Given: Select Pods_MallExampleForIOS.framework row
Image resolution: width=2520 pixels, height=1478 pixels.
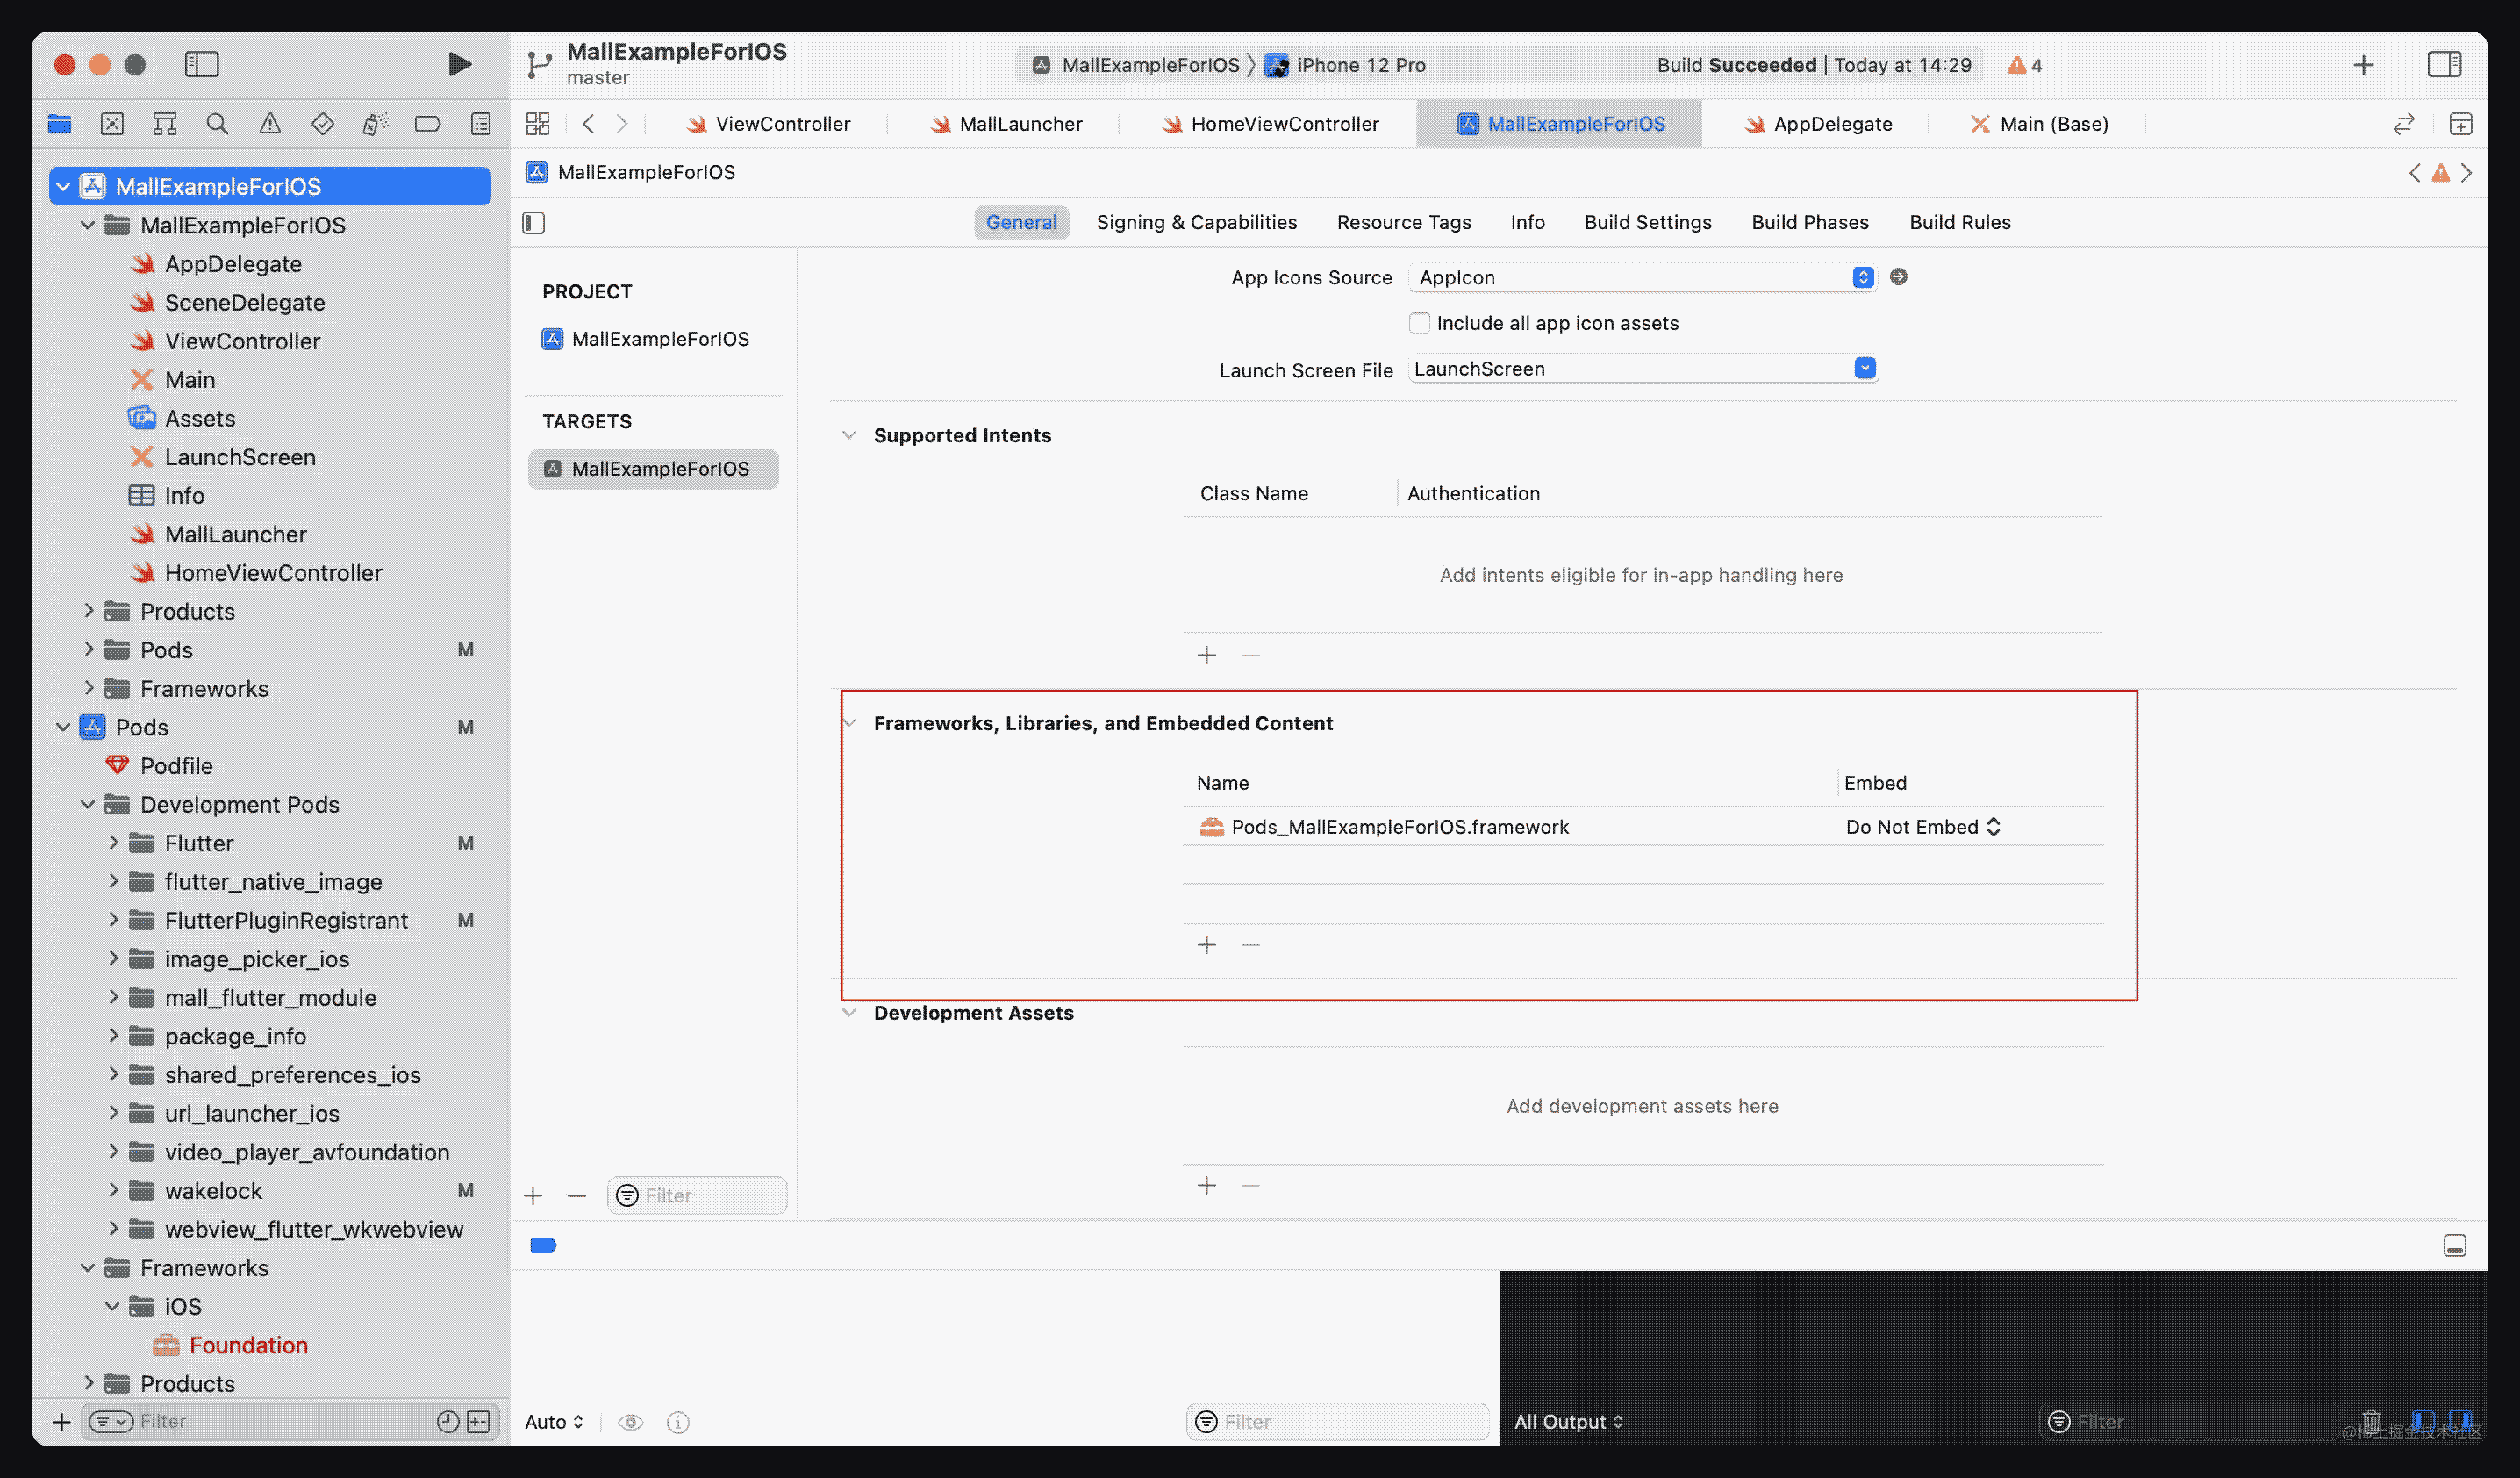Looking at the screenshot, I should pyautogui.click(x=1643, y=827).
